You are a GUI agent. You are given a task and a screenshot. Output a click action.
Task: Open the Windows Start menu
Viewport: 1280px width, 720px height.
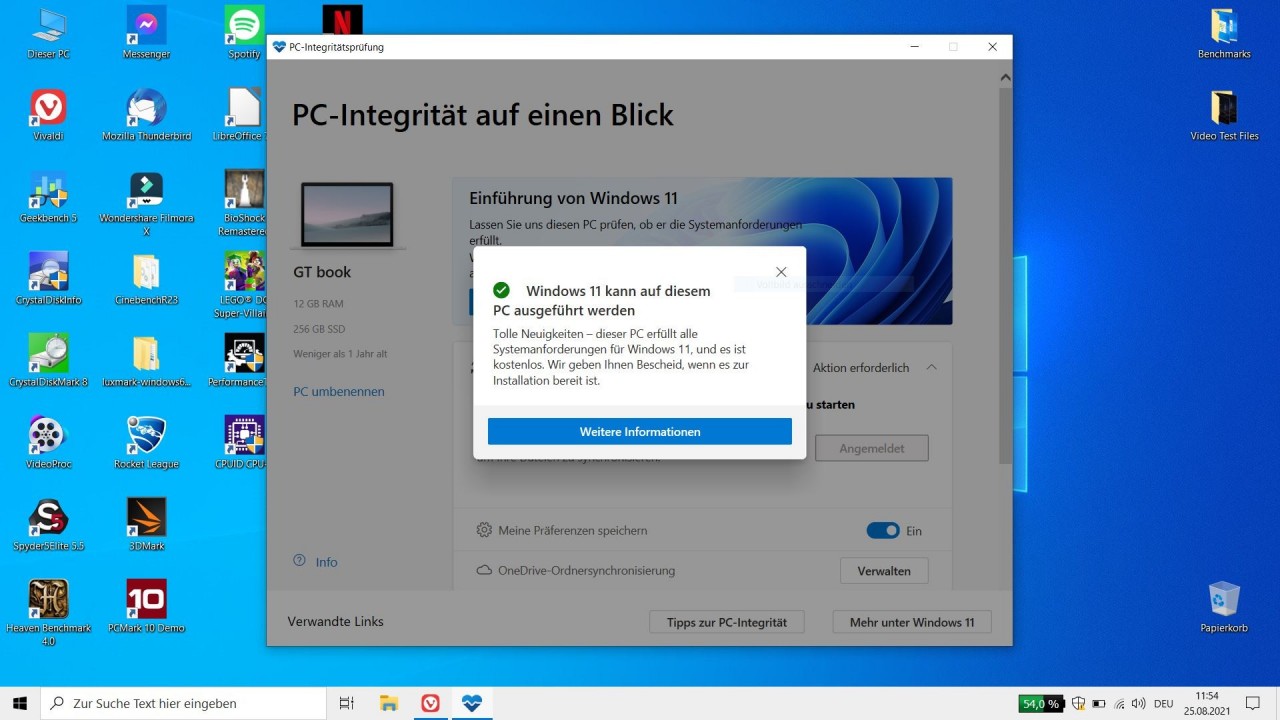pyautogui.click(x=20, y=703)
